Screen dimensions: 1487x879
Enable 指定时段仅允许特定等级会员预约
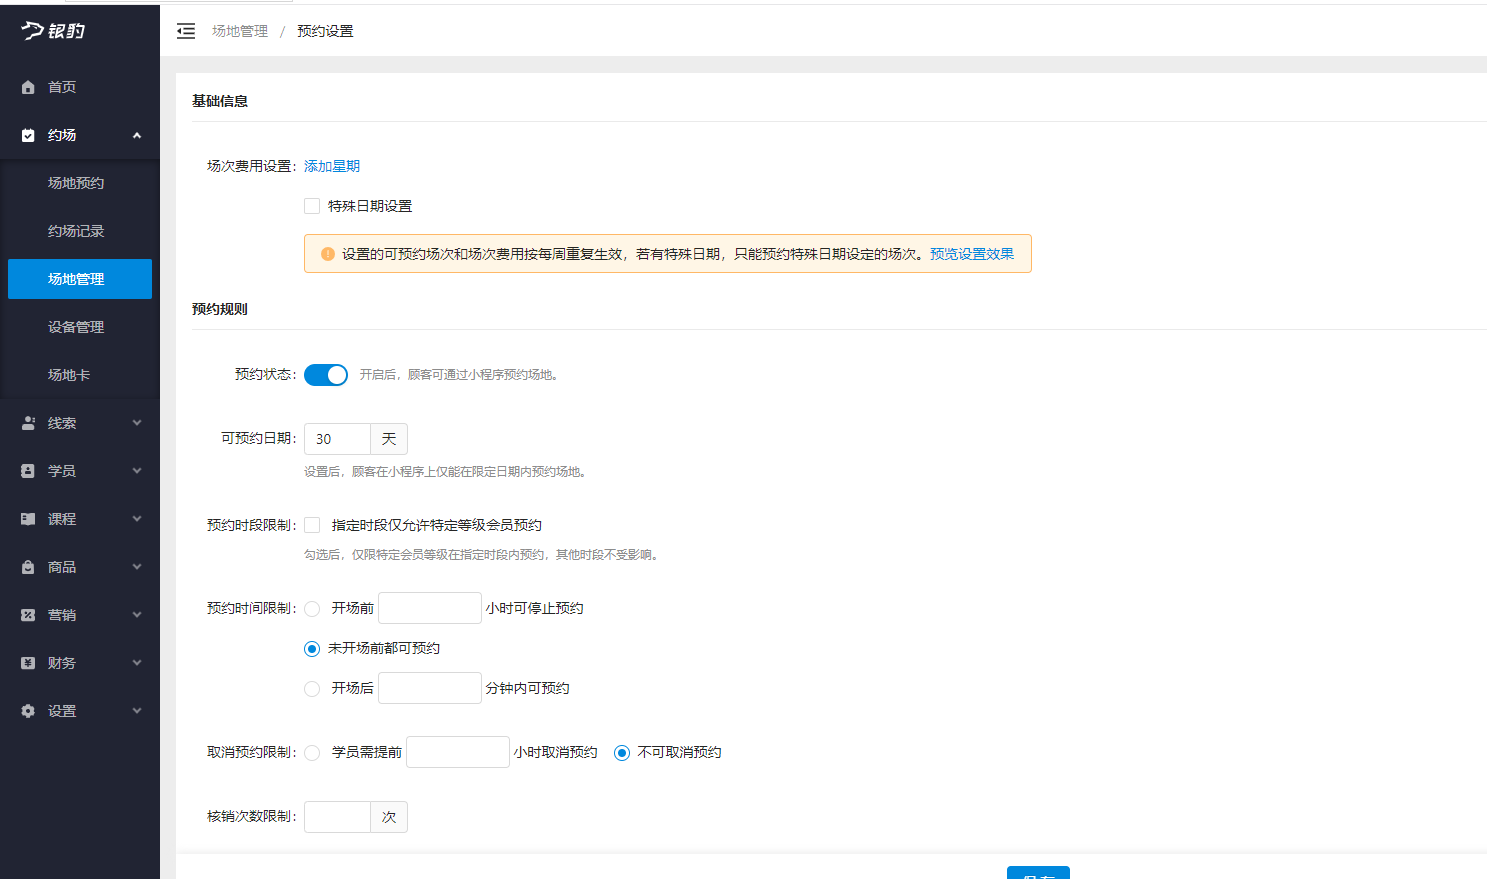pyautogui.click(x=311, y=524)
